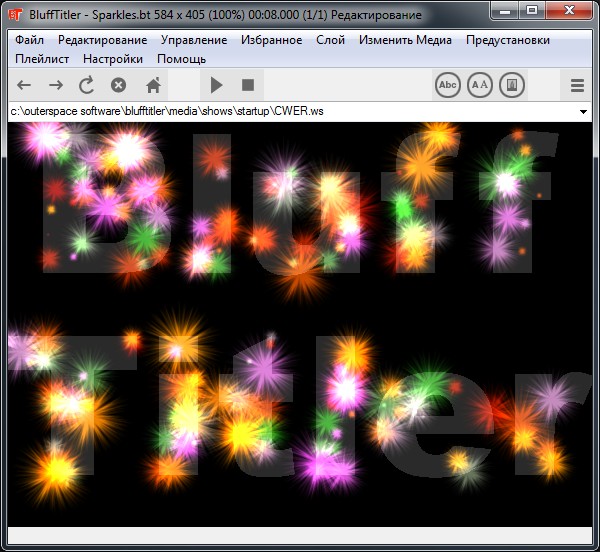Viewport: 600px width, 552px height.
Task: Play the show with the play button
Action: click(x=216, y=86)
